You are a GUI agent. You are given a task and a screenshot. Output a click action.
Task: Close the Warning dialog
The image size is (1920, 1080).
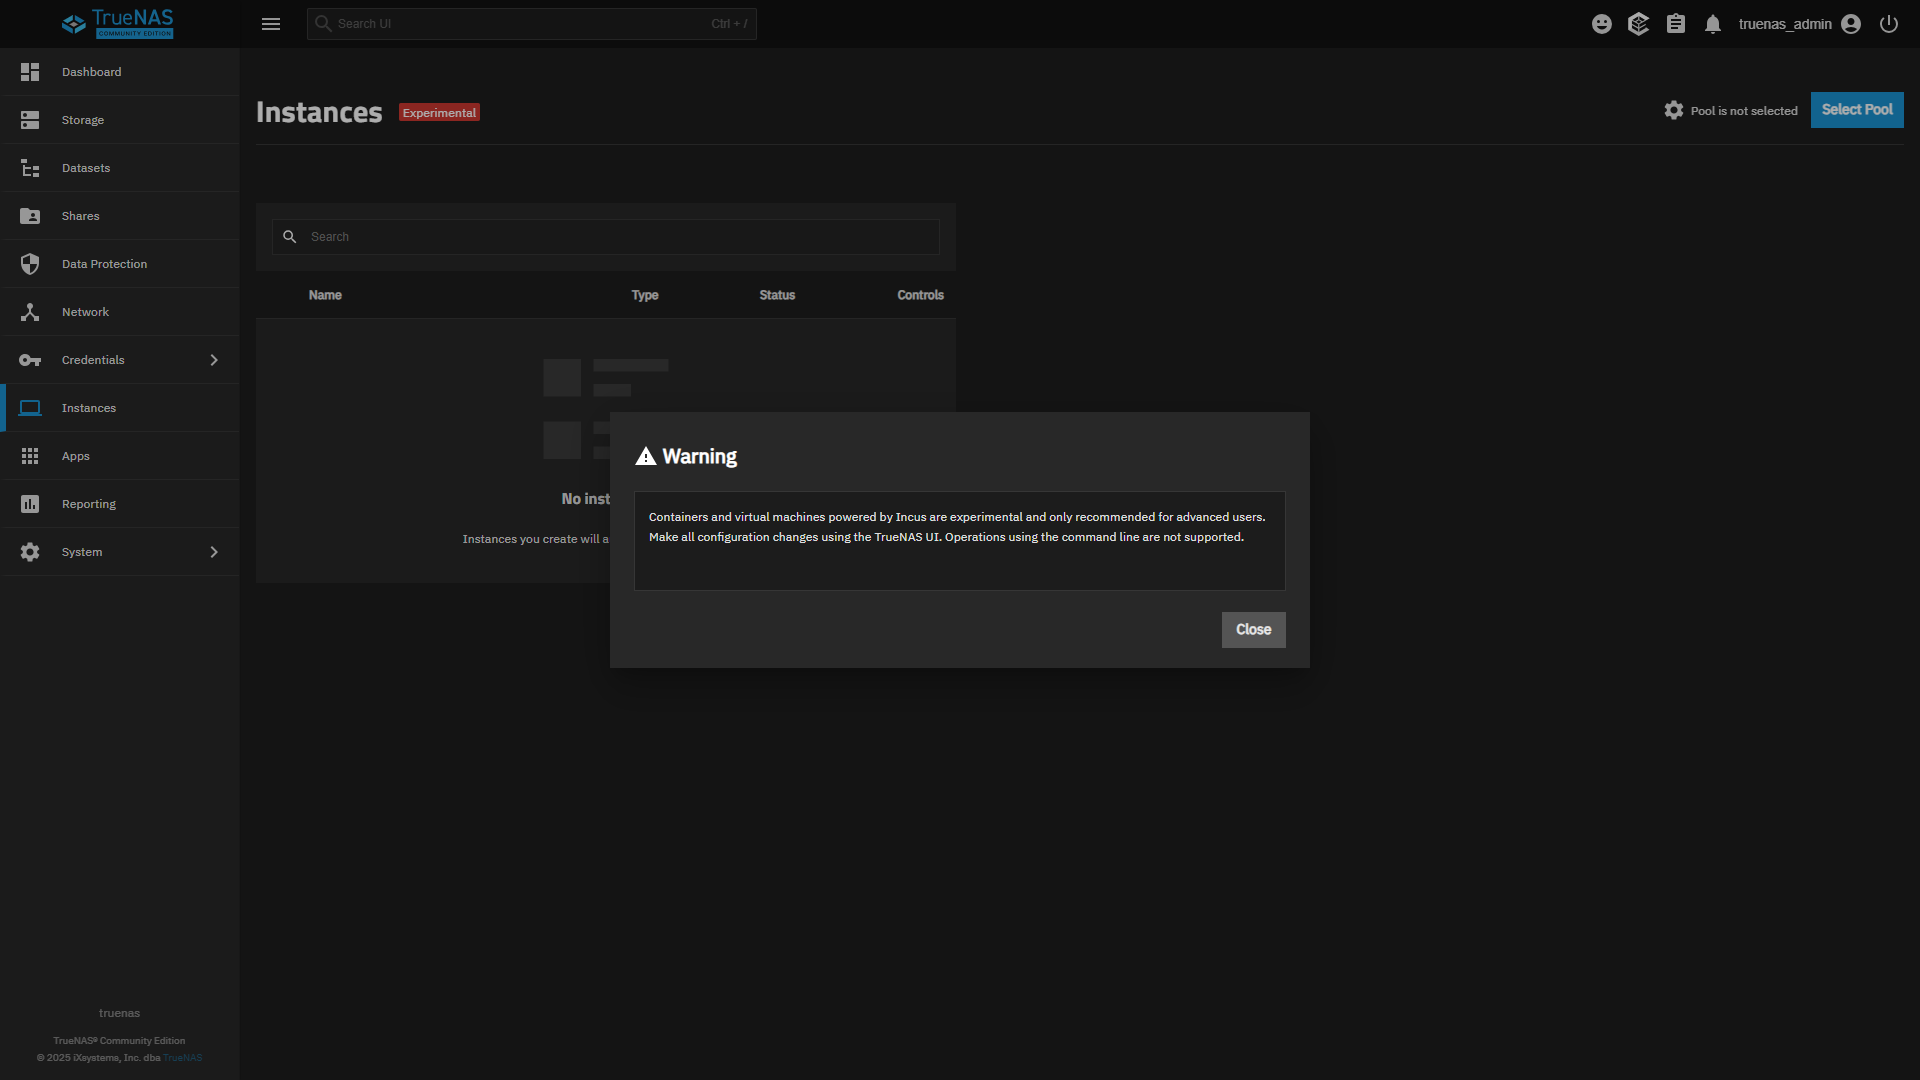(1253, 630)
